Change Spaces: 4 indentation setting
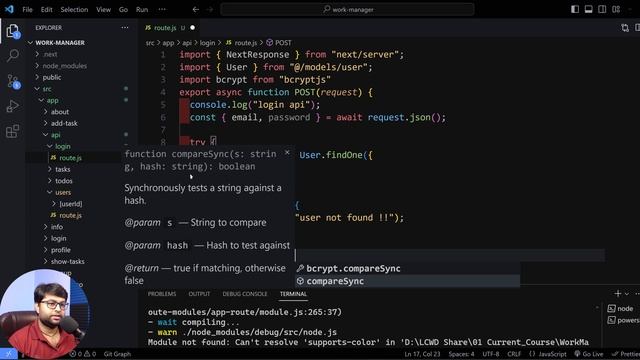640x360 pixels. click(462, 354)
